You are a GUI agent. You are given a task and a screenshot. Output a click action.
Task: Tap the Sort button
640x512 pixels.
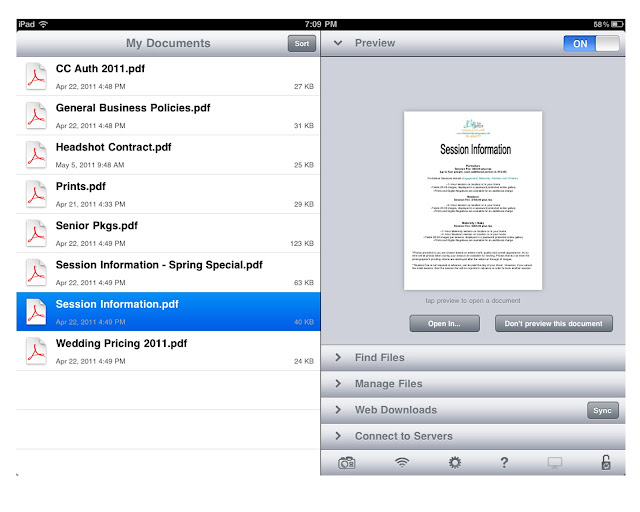point(302,44)
